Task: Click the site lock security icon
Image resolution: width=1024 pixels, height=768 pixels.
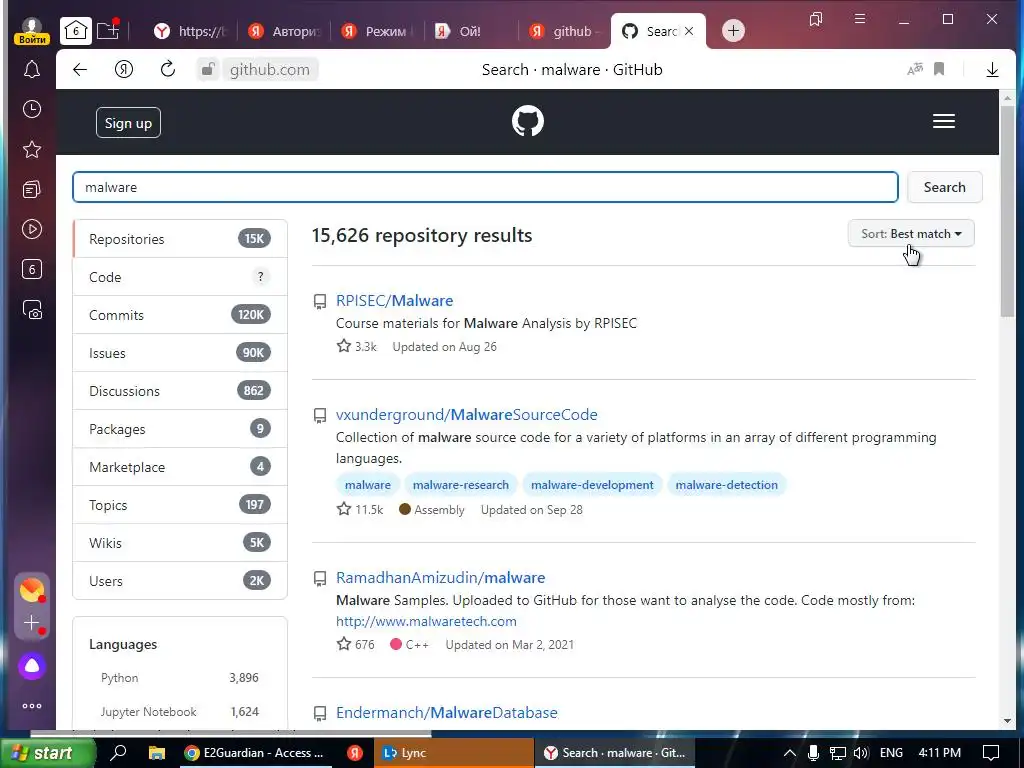Action: point(208,69)
